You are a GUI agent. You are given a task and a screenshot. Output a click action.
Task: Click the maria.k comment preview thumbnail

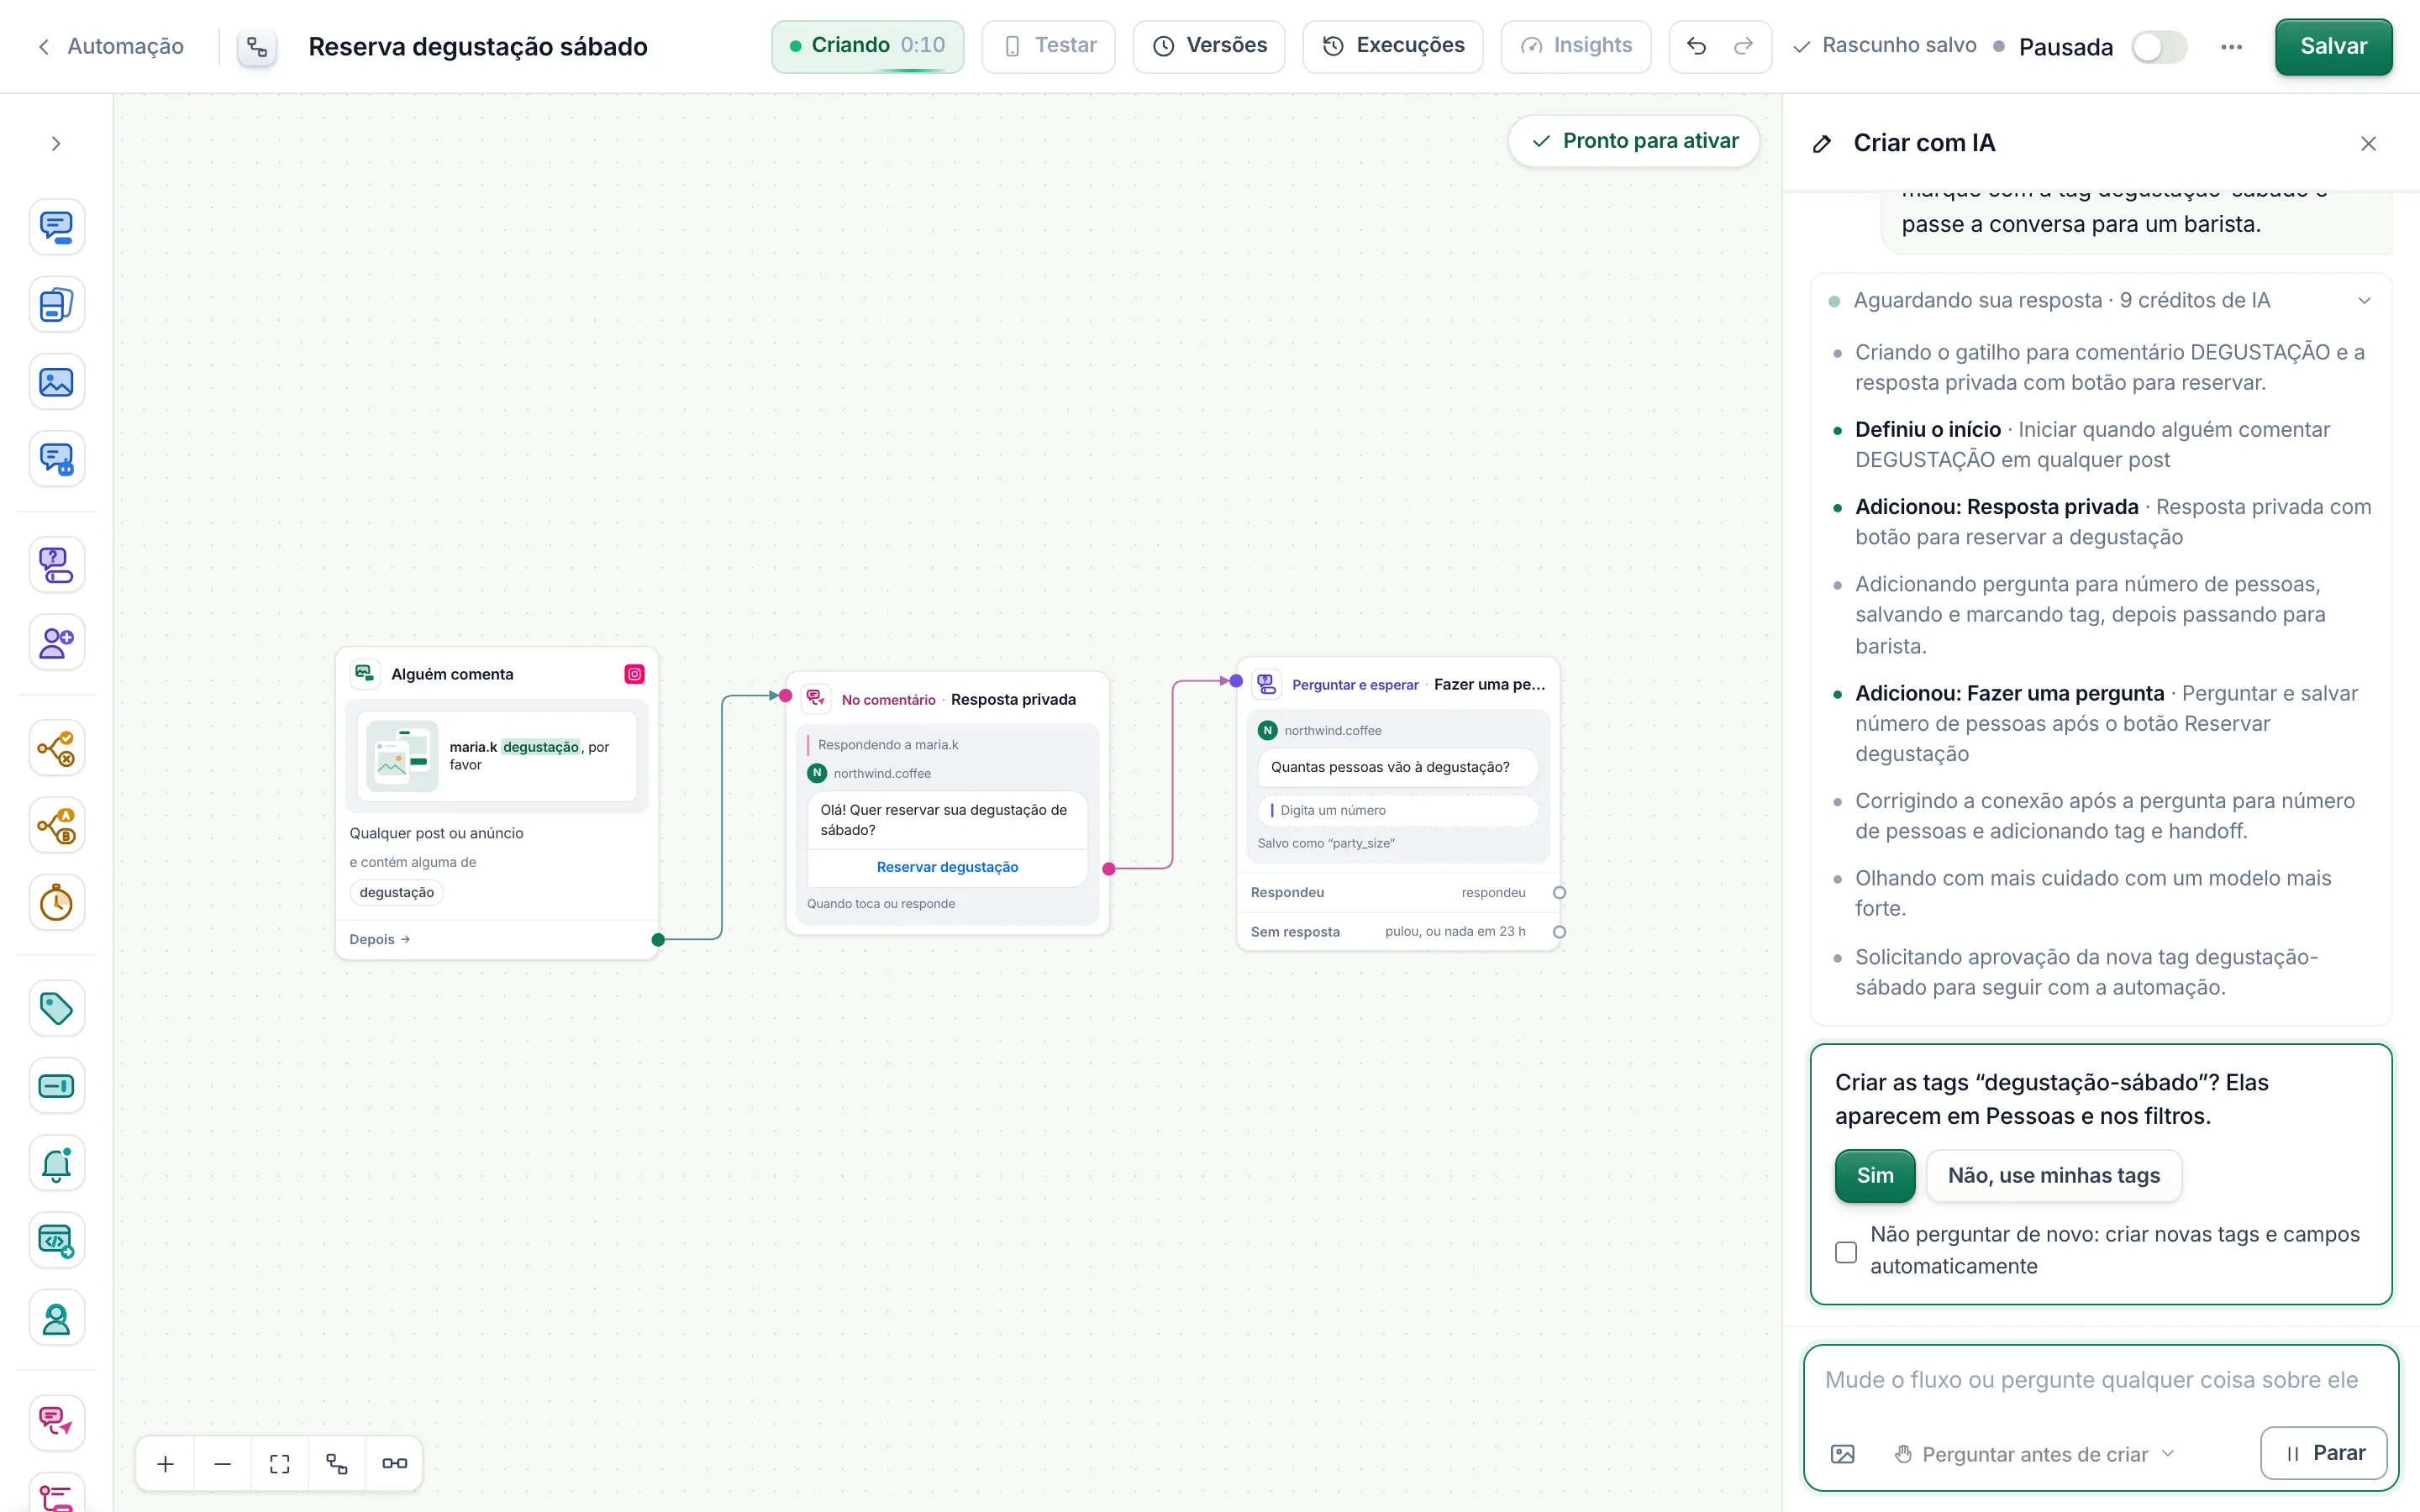pos(402,756)
